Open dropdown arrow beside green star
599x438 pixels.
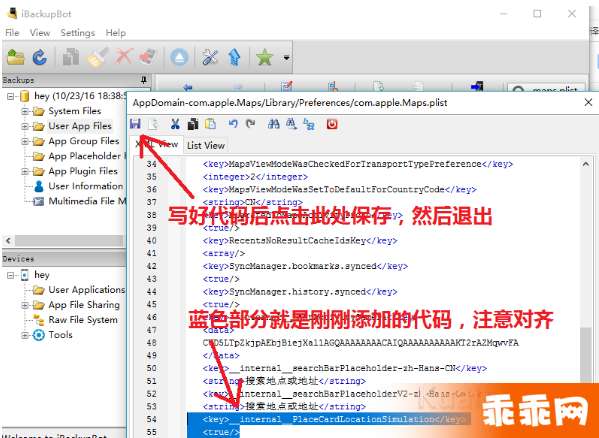(286, 58)
